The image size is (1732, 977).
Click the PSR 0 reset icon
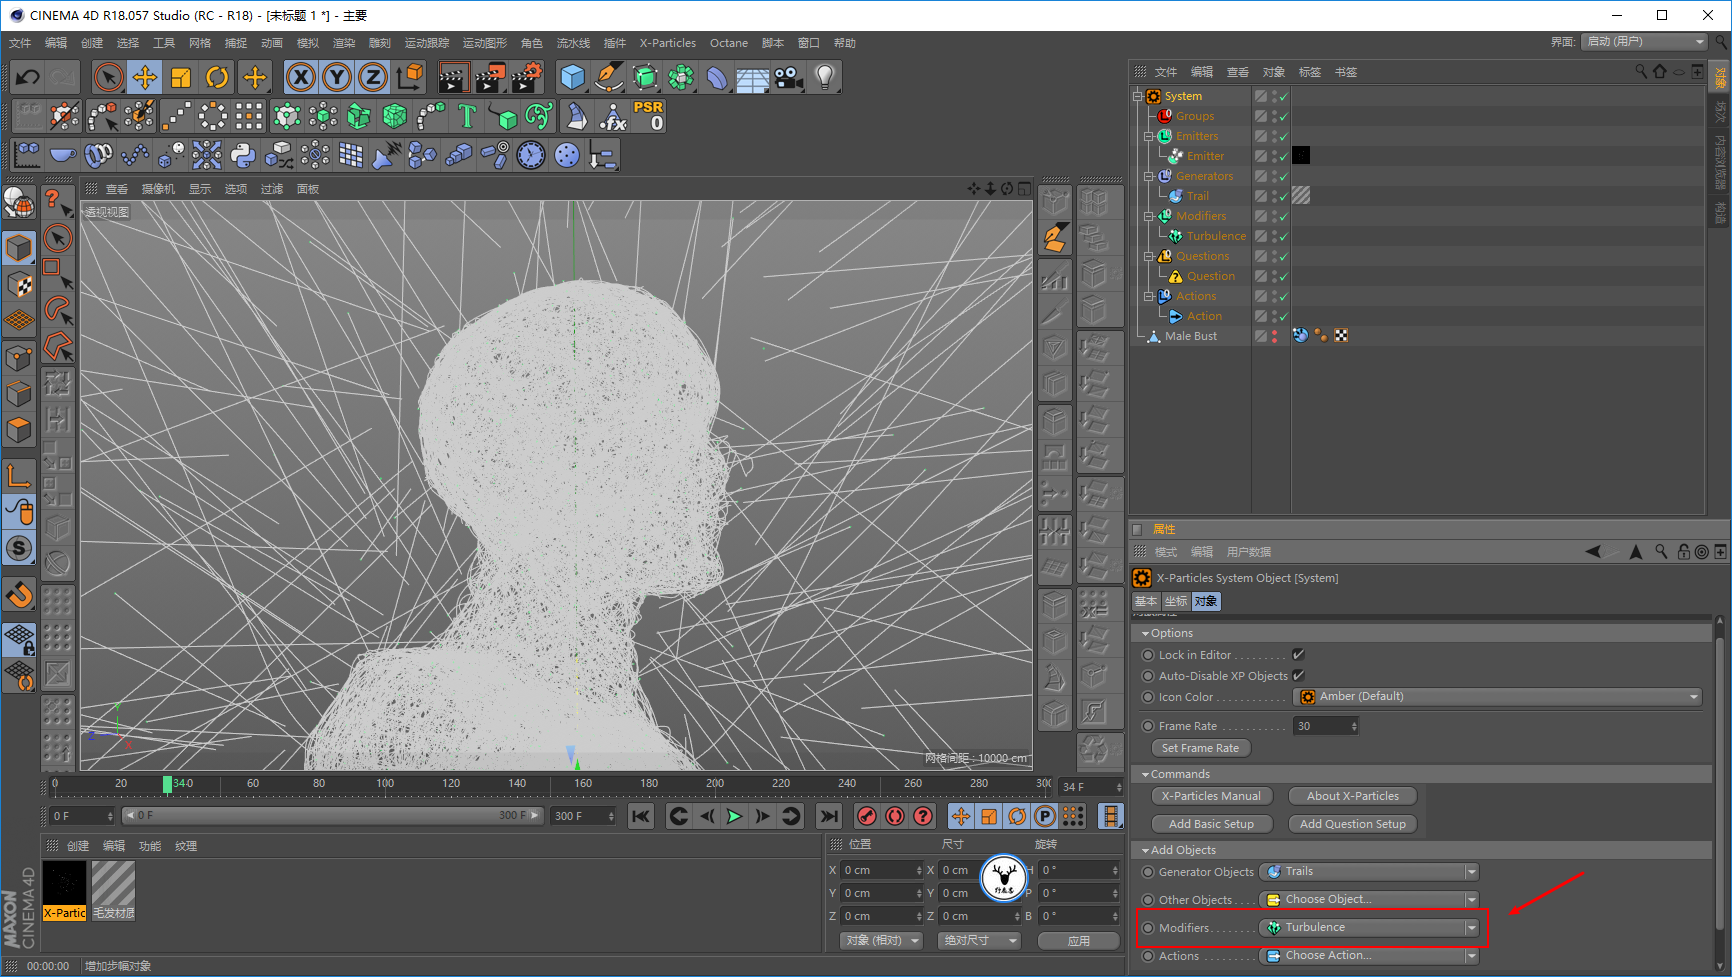click(648, 116)
